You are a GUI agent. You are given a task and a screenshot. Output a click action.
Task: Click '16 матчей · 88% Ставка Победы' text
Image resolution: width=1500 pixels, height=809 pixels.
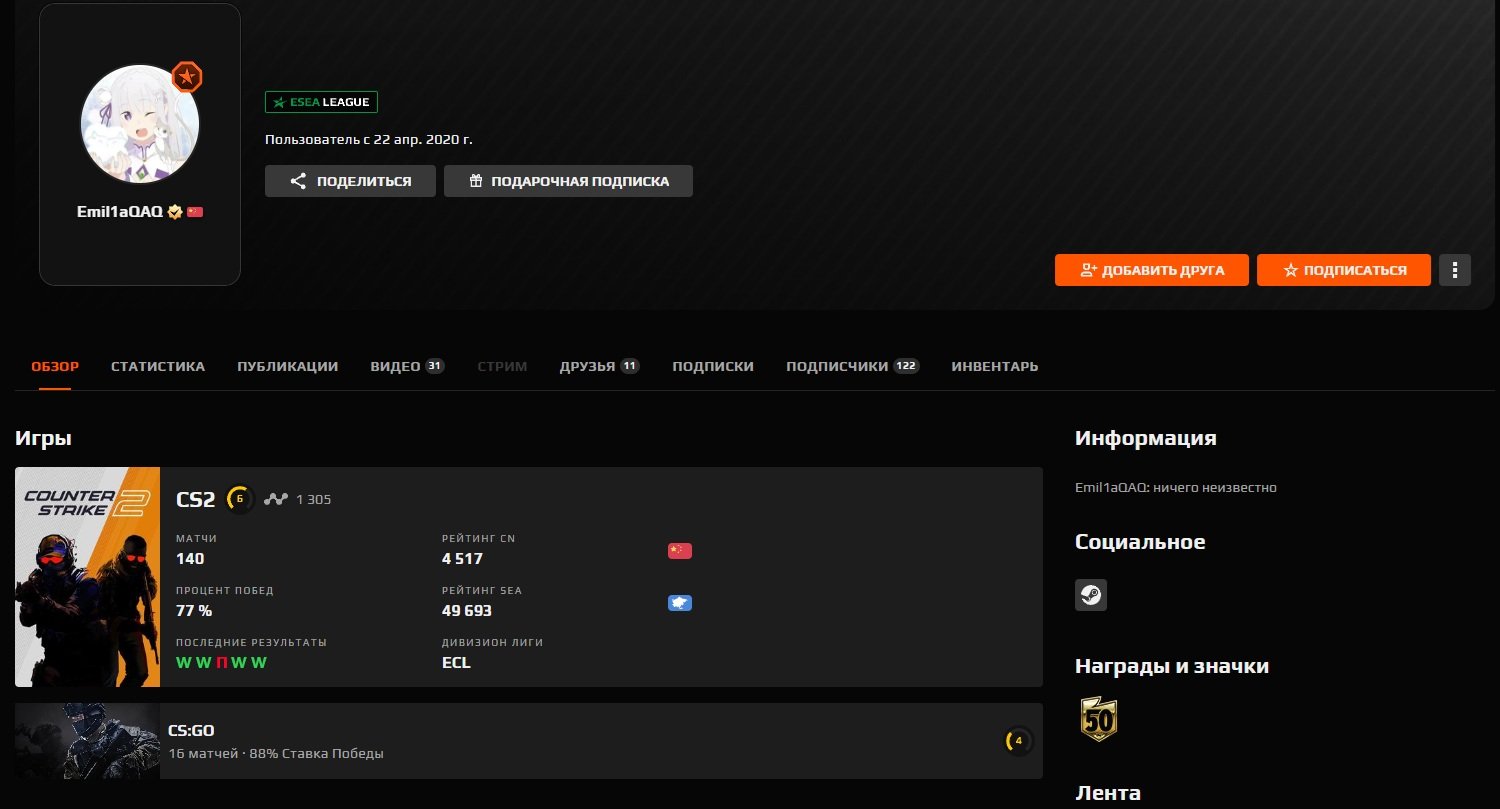276,753
